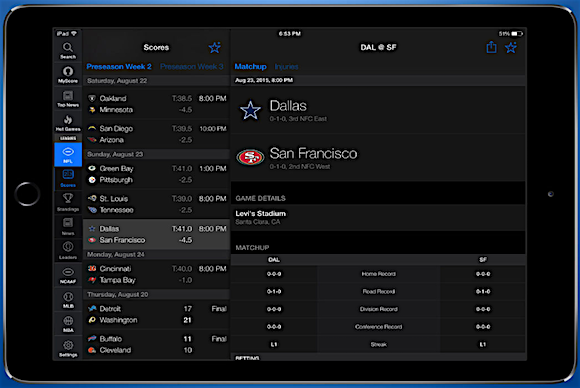Image resolution: width=580 pixels, height=388 pixels.
Task: Select the Injuries tab
Action: (286, 67)
